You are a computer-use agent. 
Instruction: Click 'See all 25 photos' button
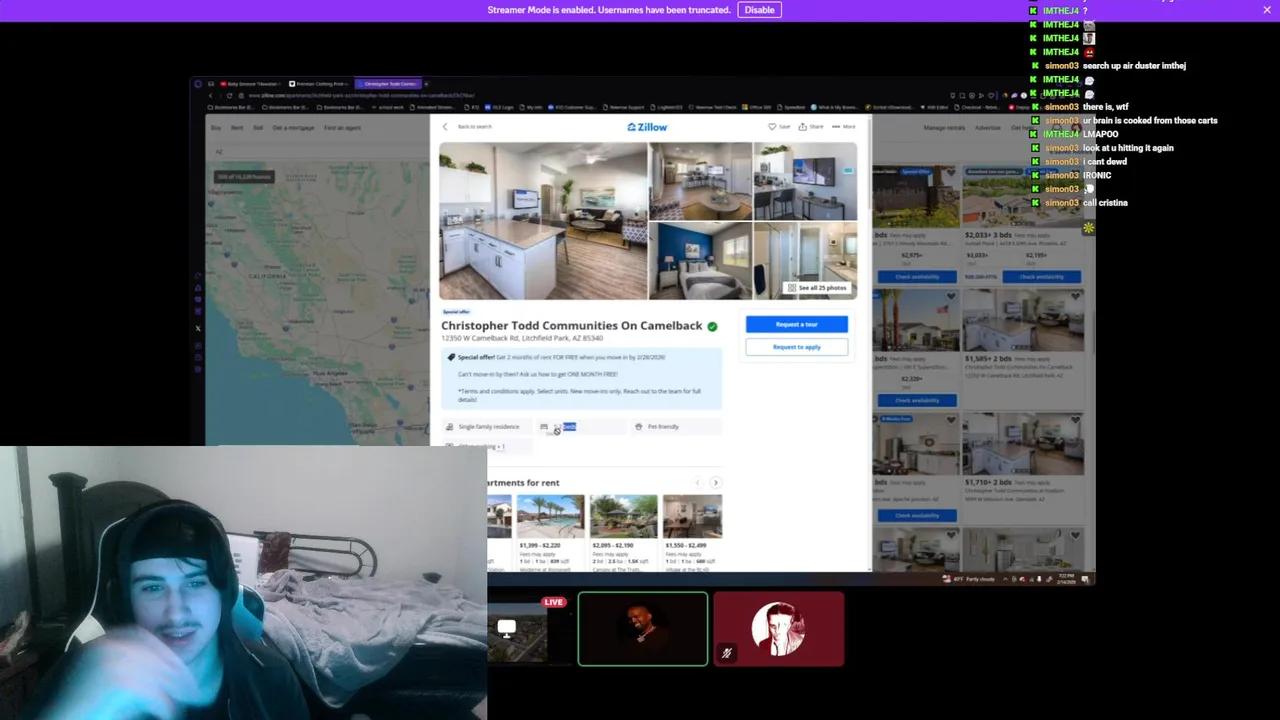pyautogui.click(x=817, y=288)
